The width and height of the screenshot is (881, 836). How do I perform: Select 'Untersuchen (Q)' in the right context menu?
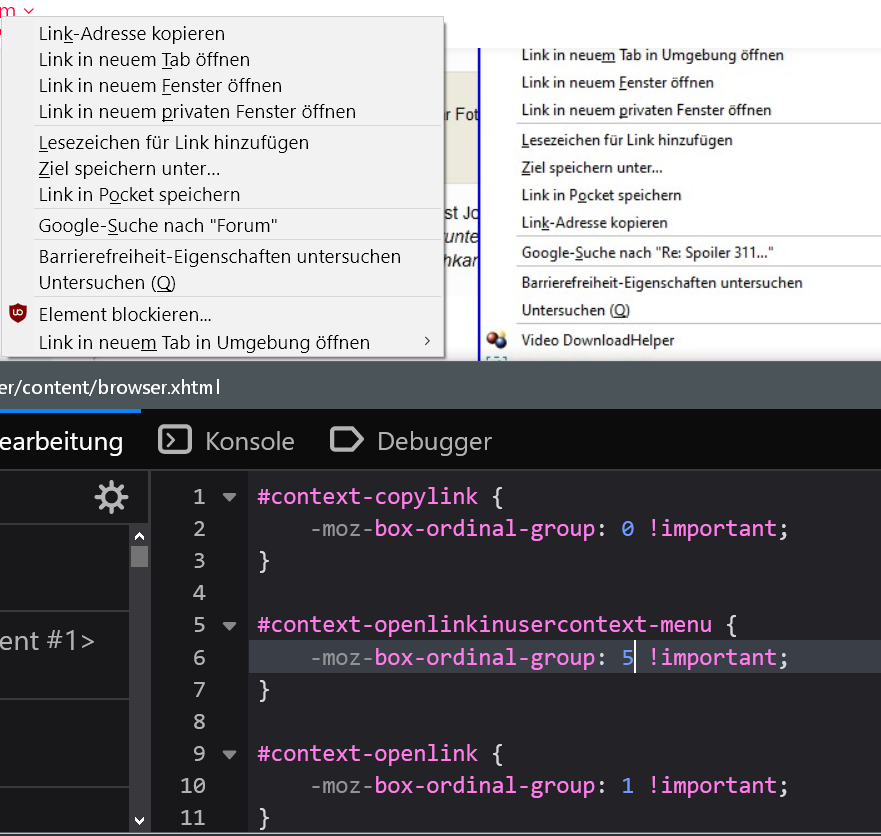tap(576, 310)
